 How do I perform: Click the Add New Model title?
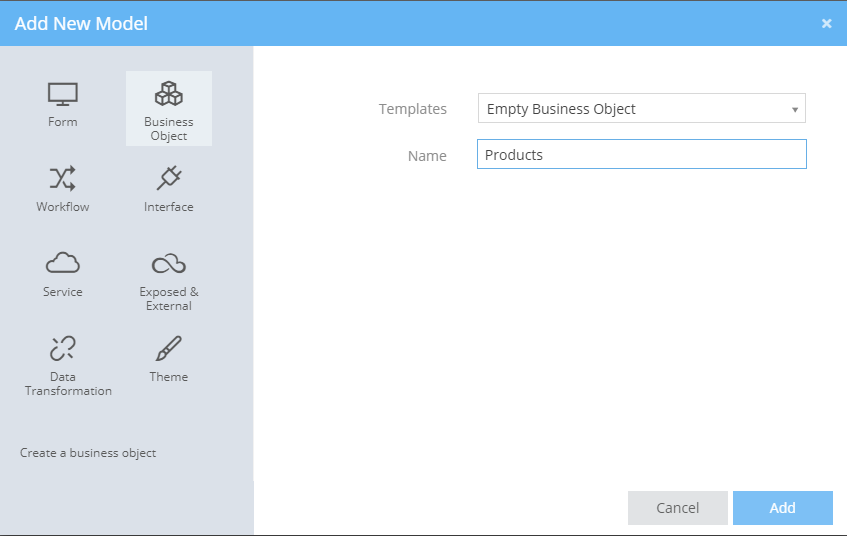(81, 23)
